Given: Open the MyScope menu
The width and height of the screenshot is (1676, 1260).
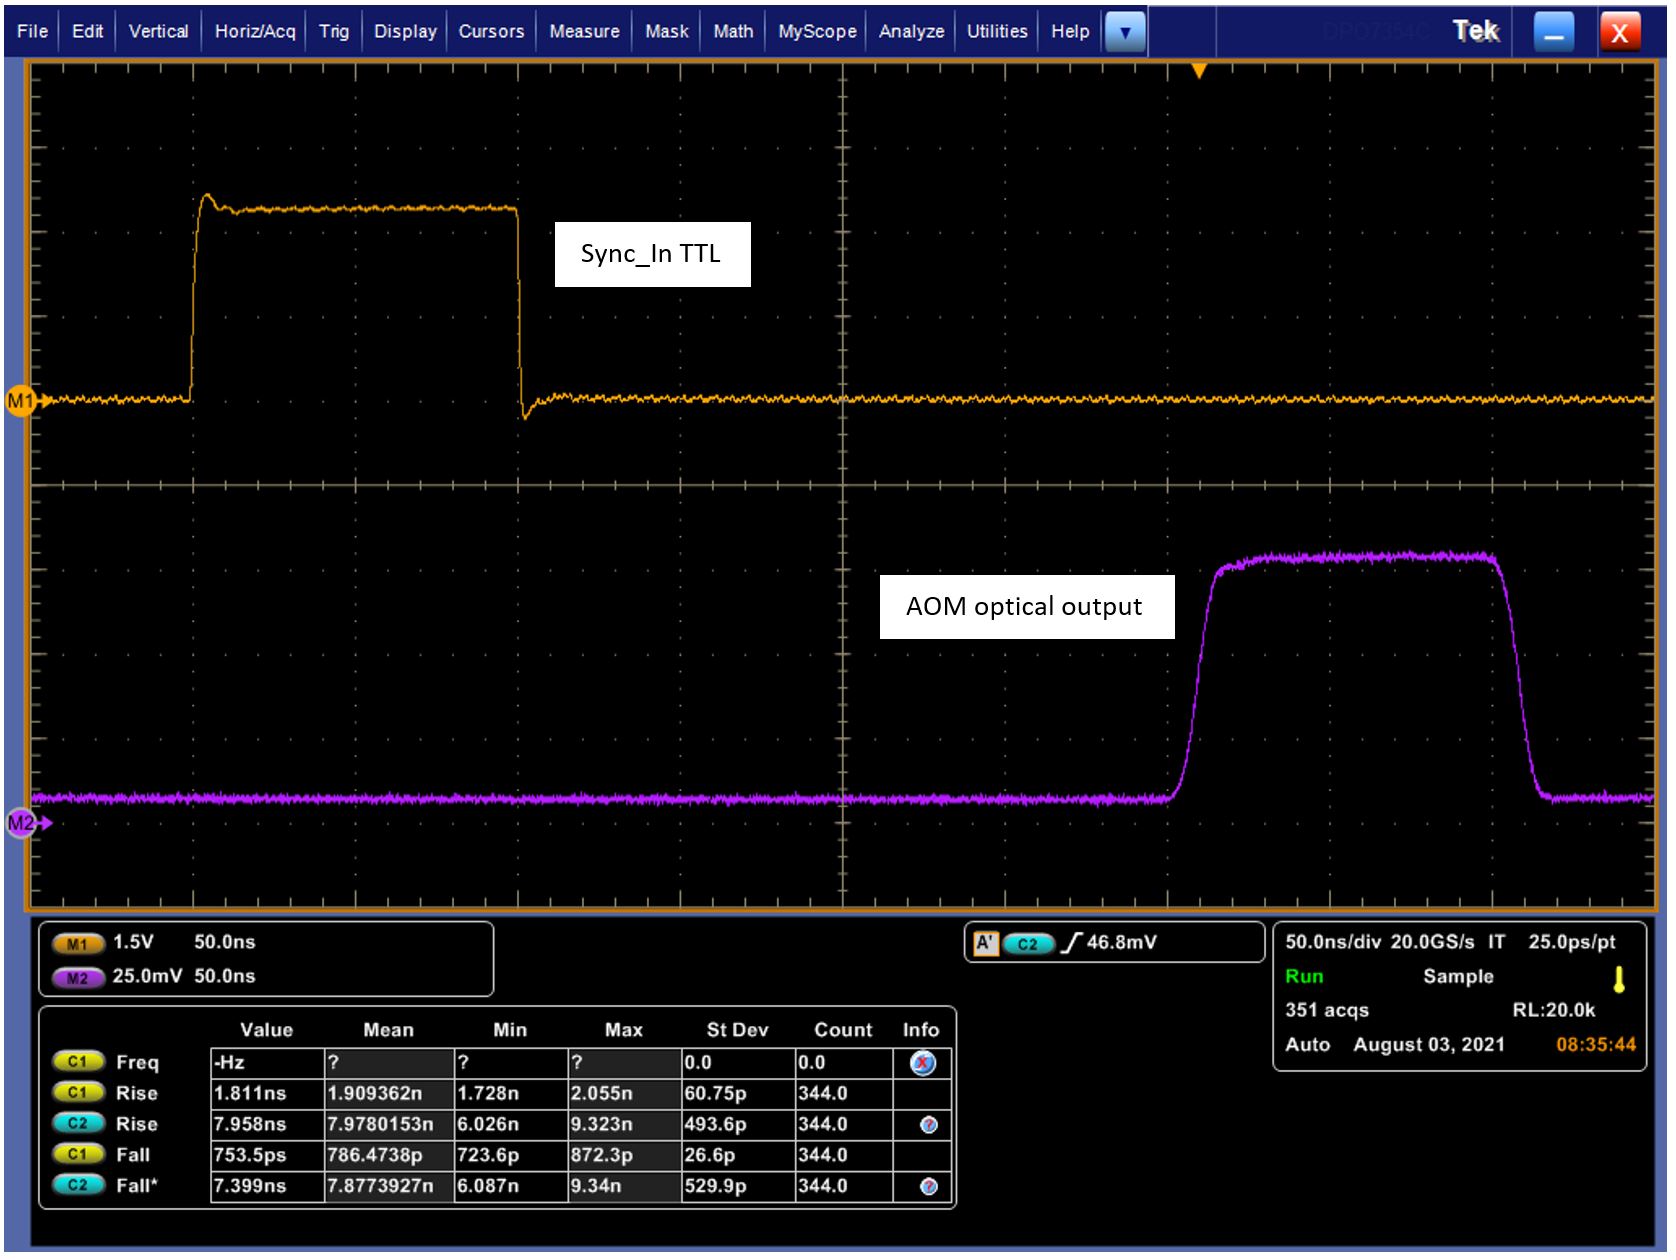Looking at the screenshot, I should pyautogui.click(x=817, y=31).
